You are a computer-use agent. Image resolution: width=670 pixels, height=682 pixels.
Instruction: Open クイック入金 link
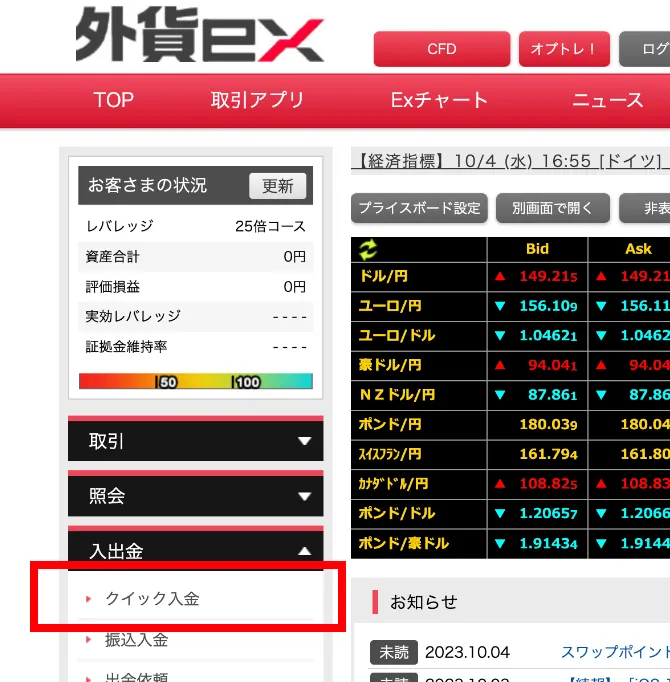[152, 599]
